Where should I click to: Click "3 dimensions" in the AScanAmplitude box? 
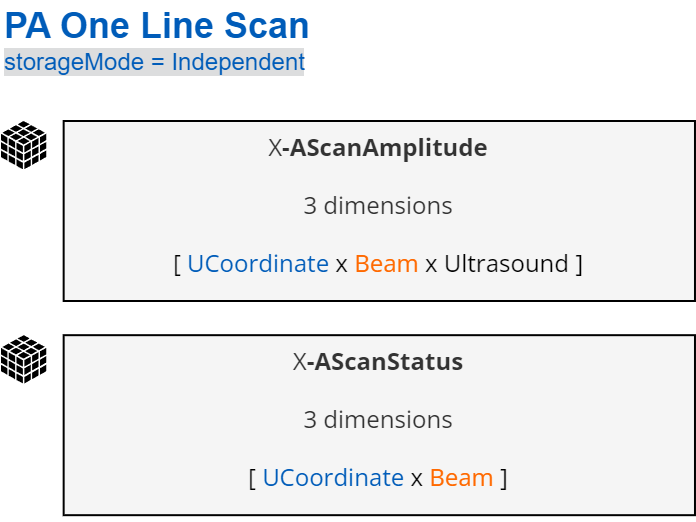click(378, 206)
